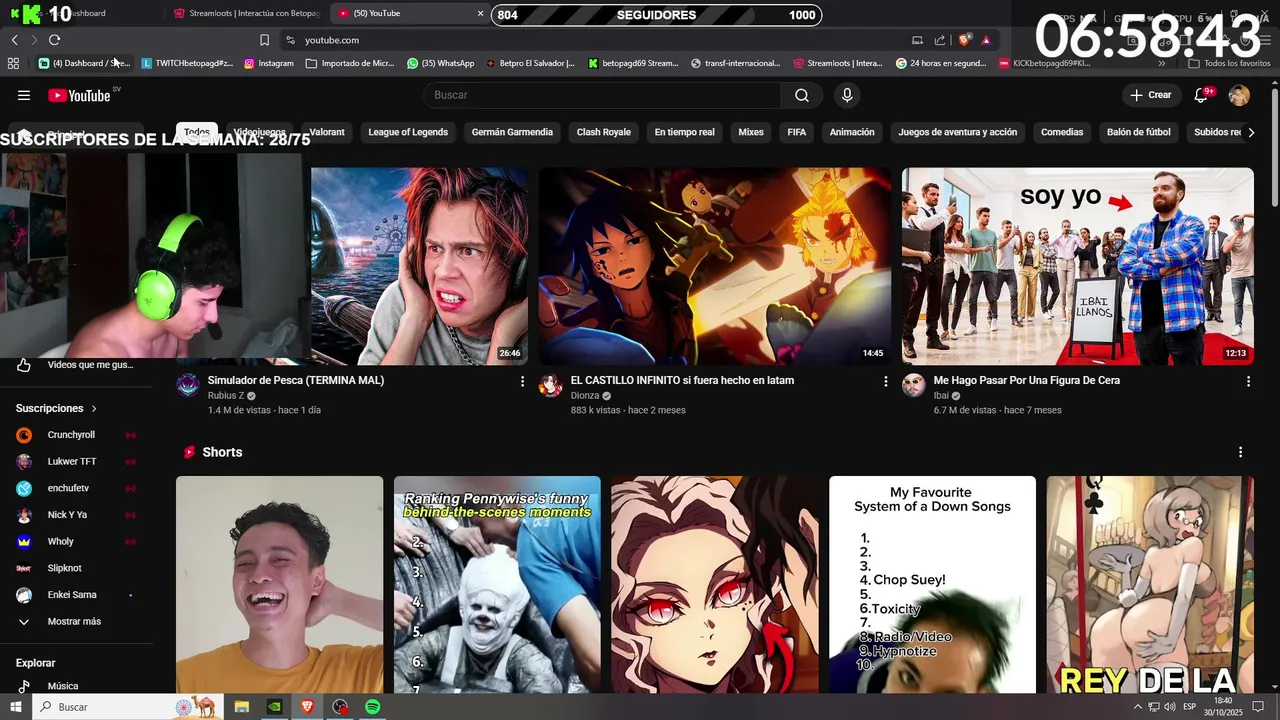The image size is (1280, 720).
Task: Select the Animación filter chip
Action: [852, 132]
